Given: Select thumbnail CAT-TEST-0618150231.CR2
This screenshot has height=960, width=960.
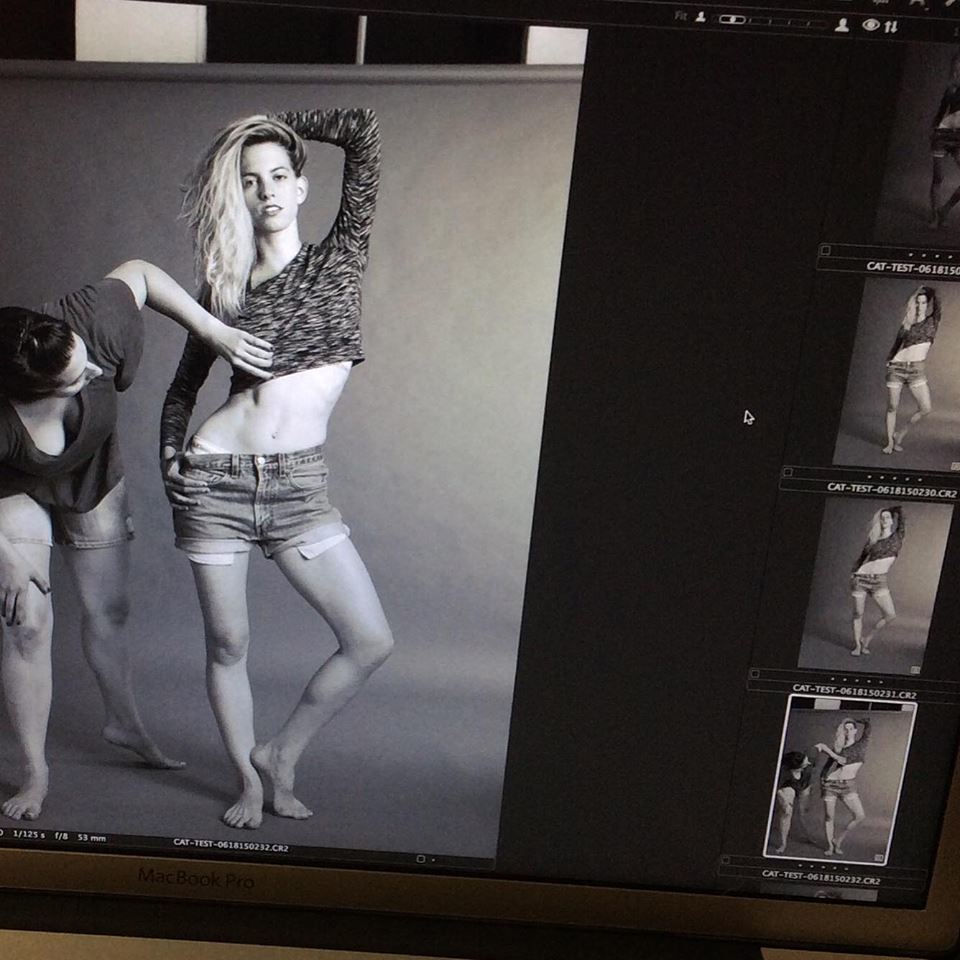Looking at the screenshot, I should pos(875,583).
